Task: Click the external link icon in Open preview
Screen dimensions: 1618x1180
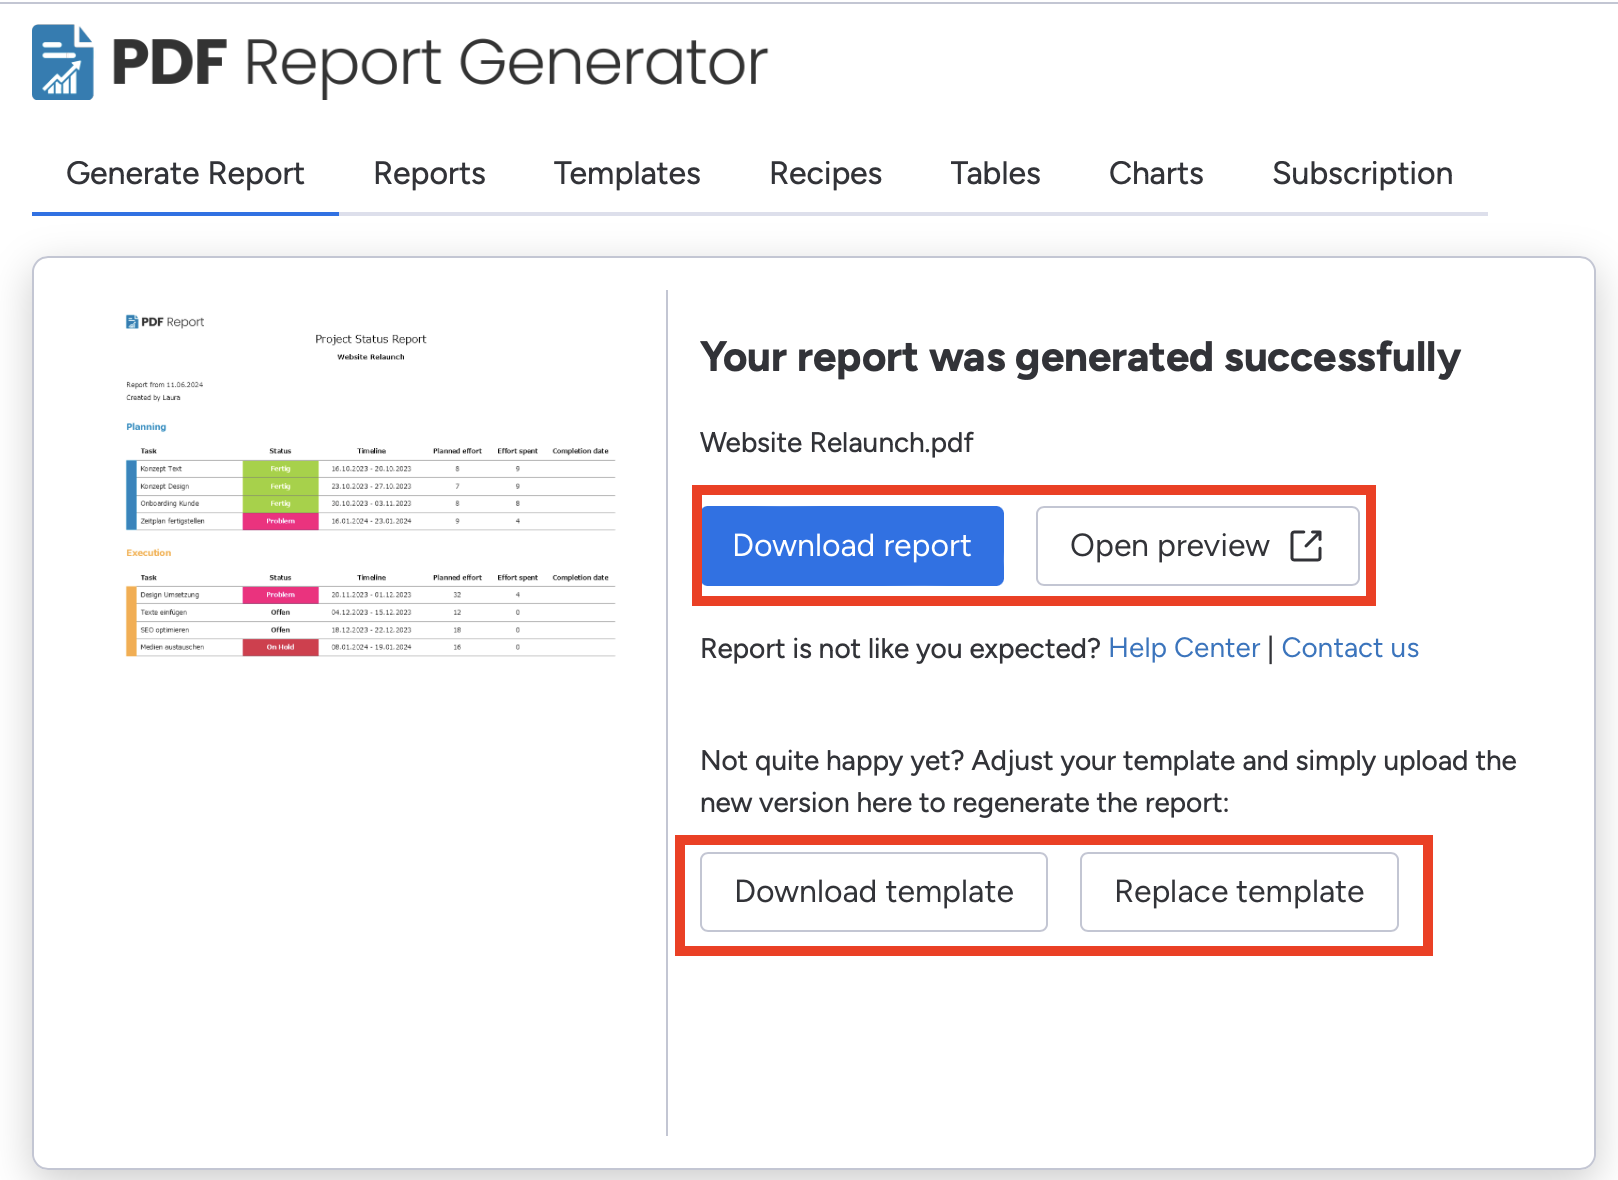Action: click(x=1306, y=546)
